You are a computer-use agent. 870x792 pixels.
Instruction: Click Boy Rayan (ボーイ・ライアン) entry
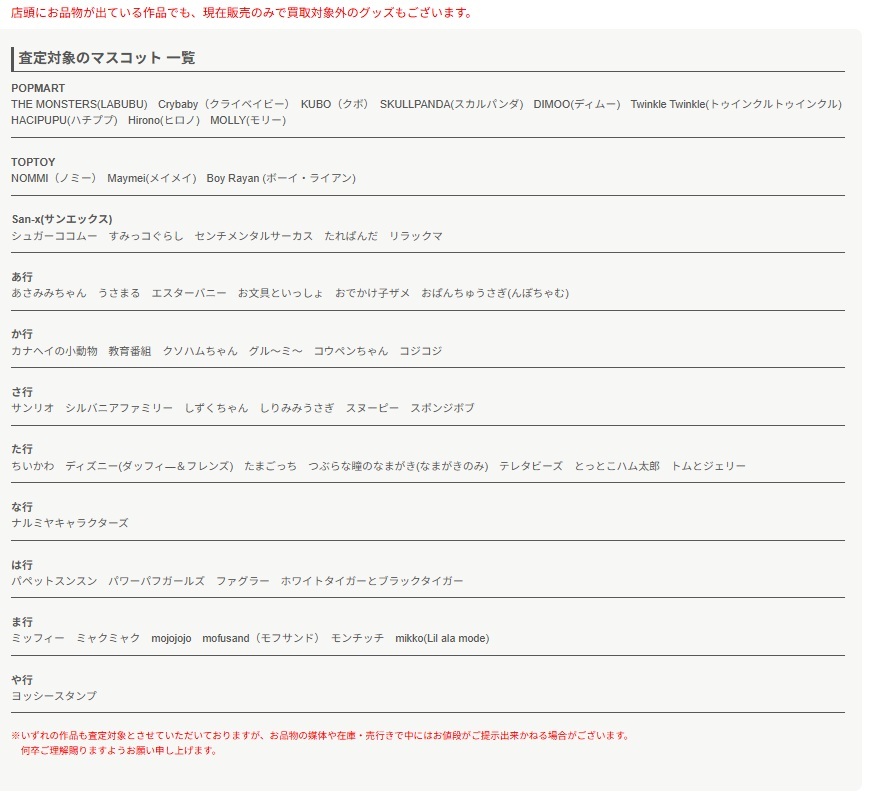pos(281,178)
